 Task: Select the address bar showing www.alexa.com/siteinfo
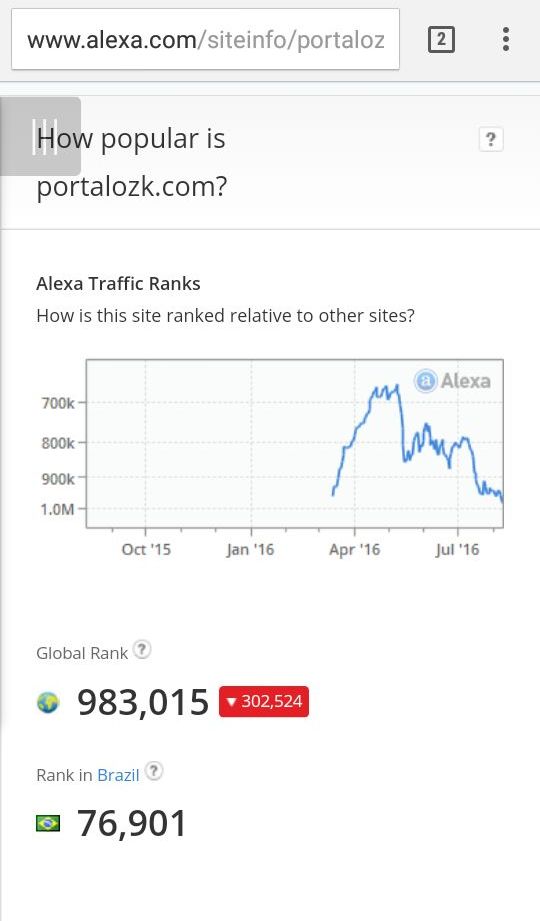click(x=206, y=39)
